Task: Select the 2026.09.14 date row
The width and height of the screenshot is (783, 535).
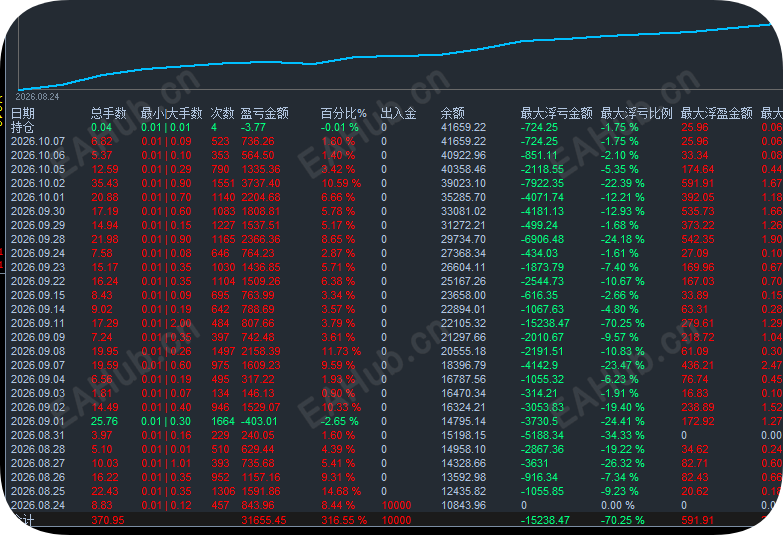Action: (38, 309)
